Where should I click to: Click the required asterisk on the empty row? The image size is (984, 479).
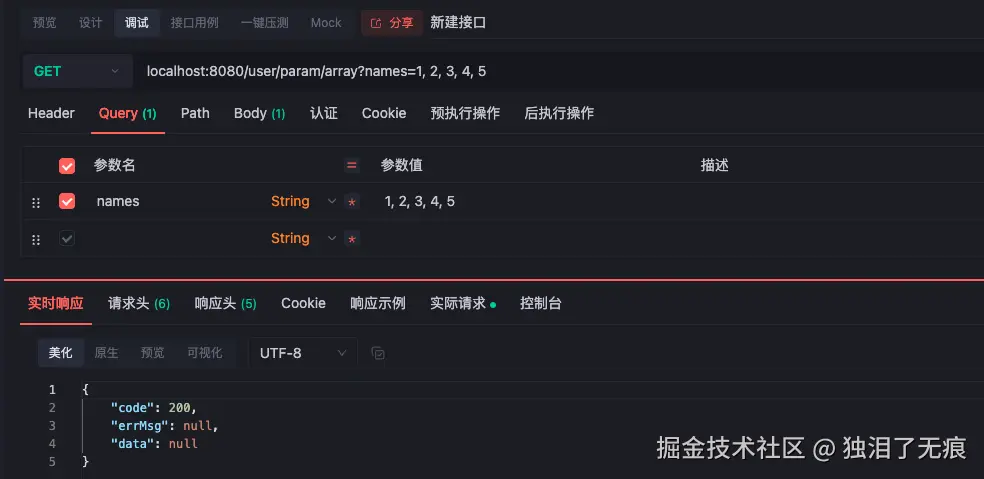351,239
